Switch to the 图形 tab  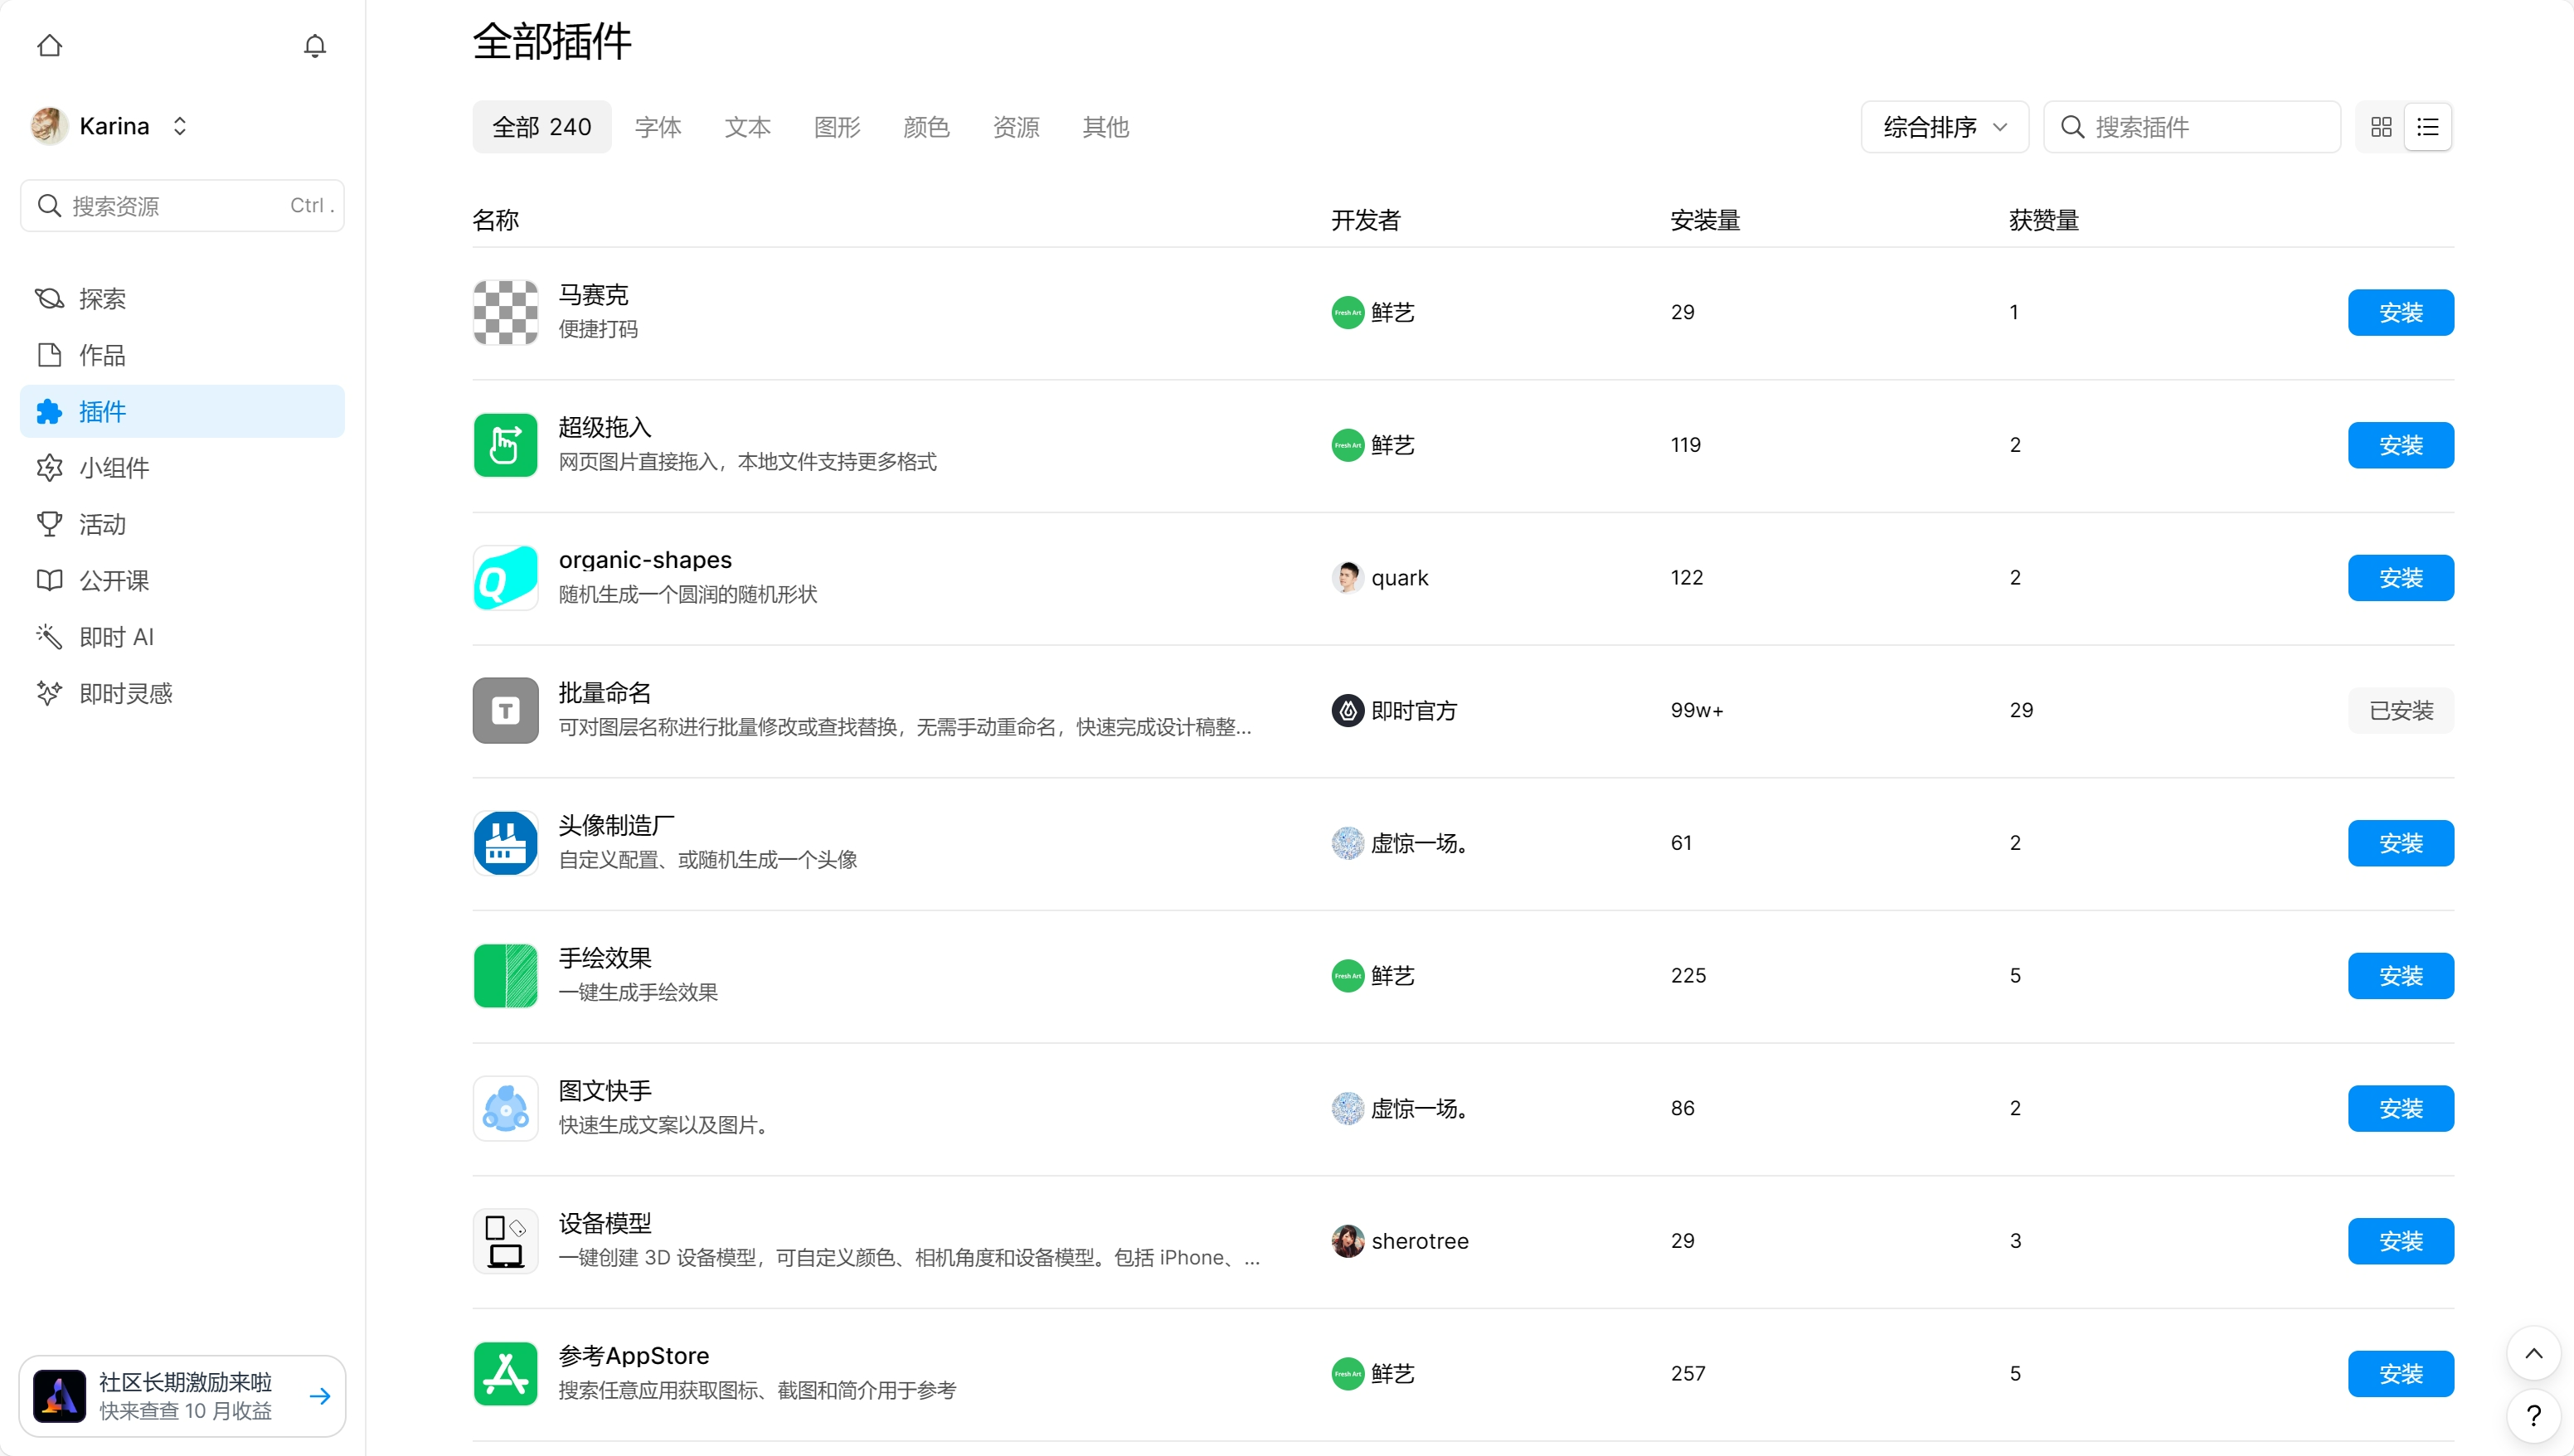tap(837, 127)
